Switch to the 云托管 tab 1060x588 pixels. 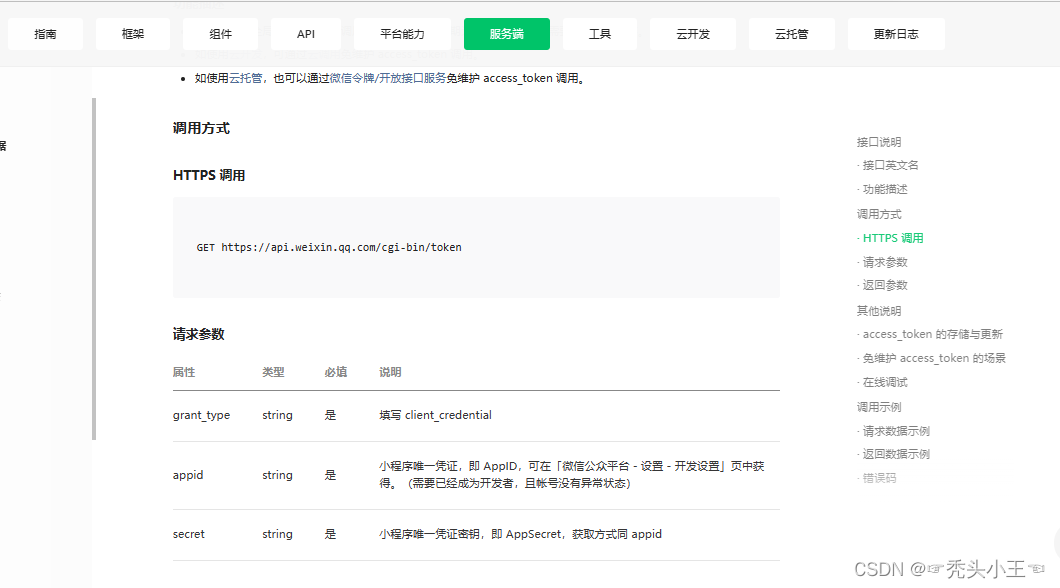[792, 34]
